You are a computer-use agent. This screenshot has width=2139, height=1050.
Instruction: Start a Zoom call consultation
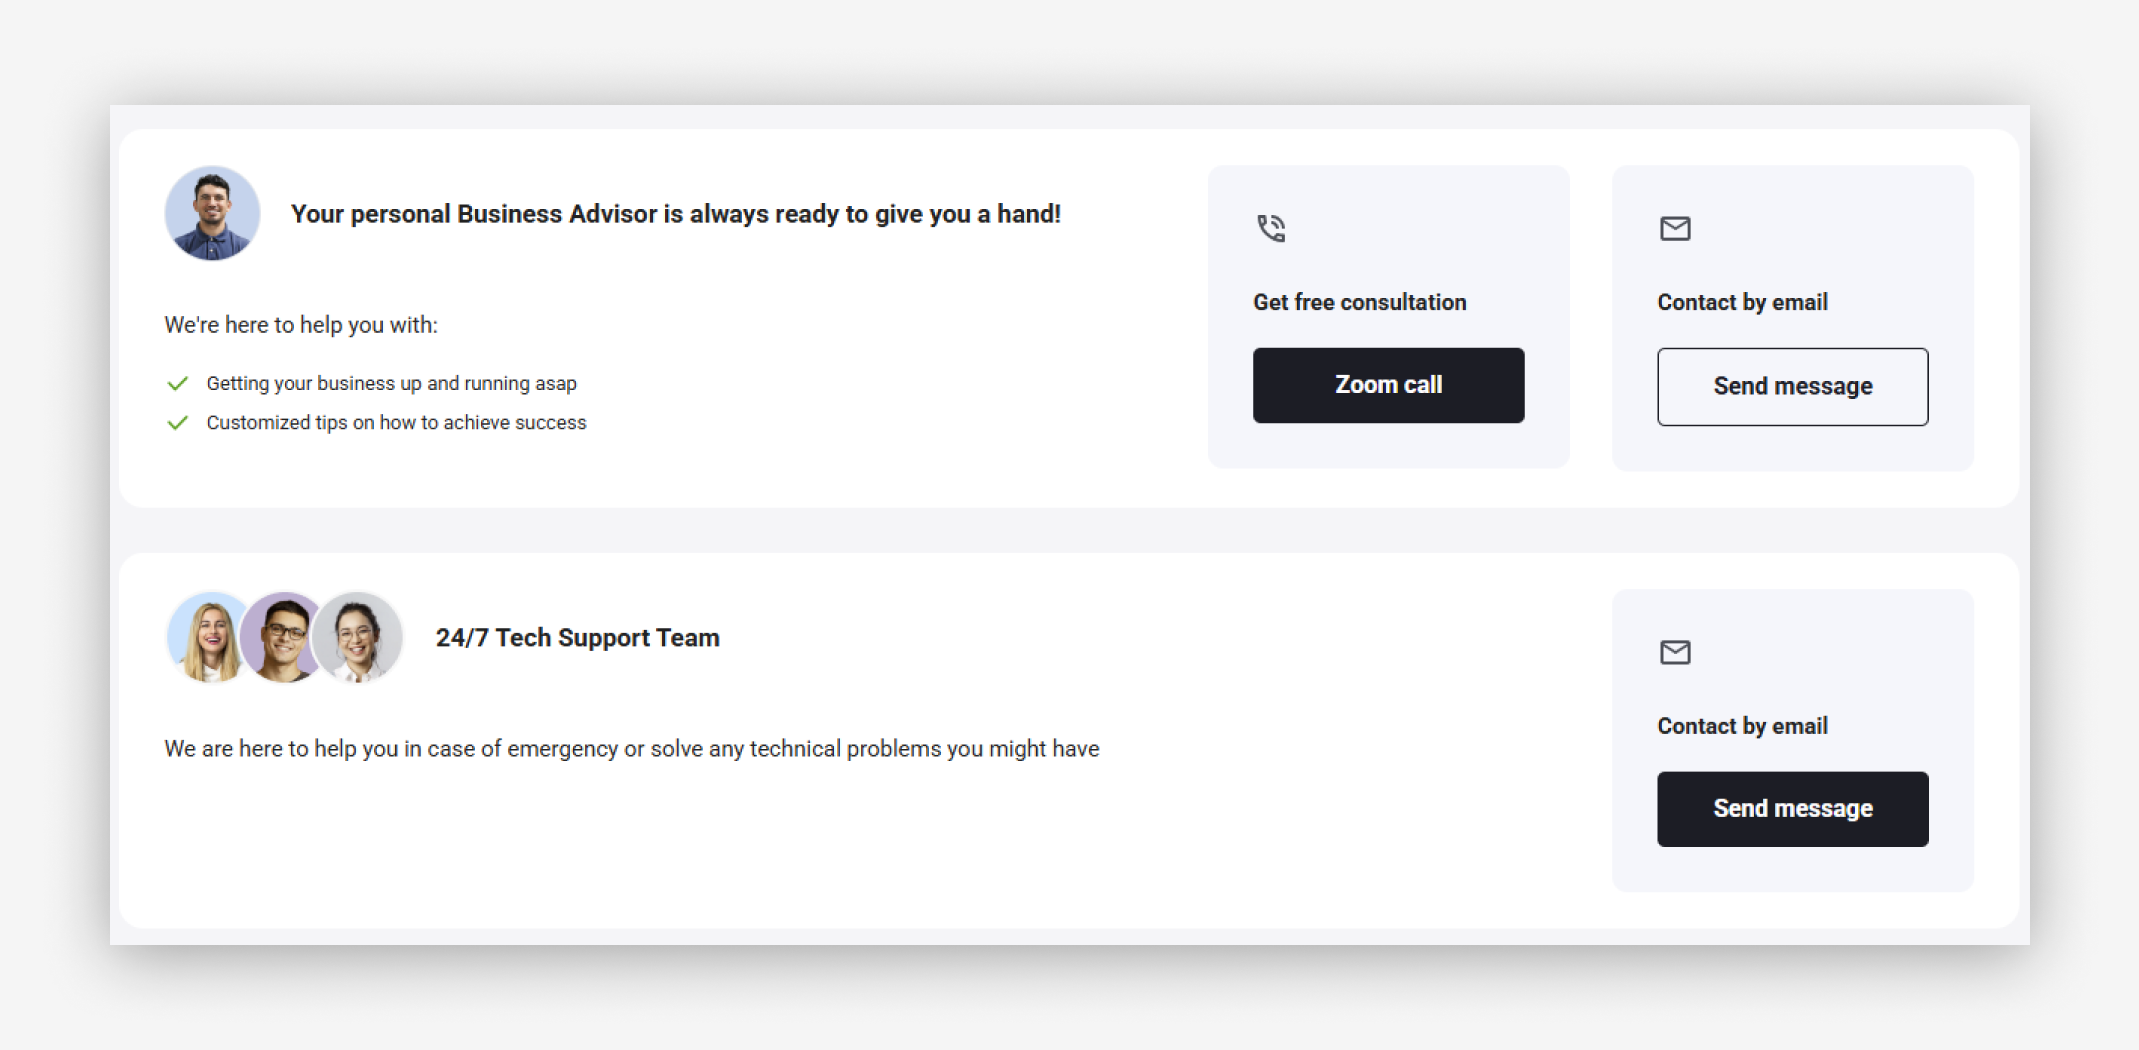[x=1388, y=385]
